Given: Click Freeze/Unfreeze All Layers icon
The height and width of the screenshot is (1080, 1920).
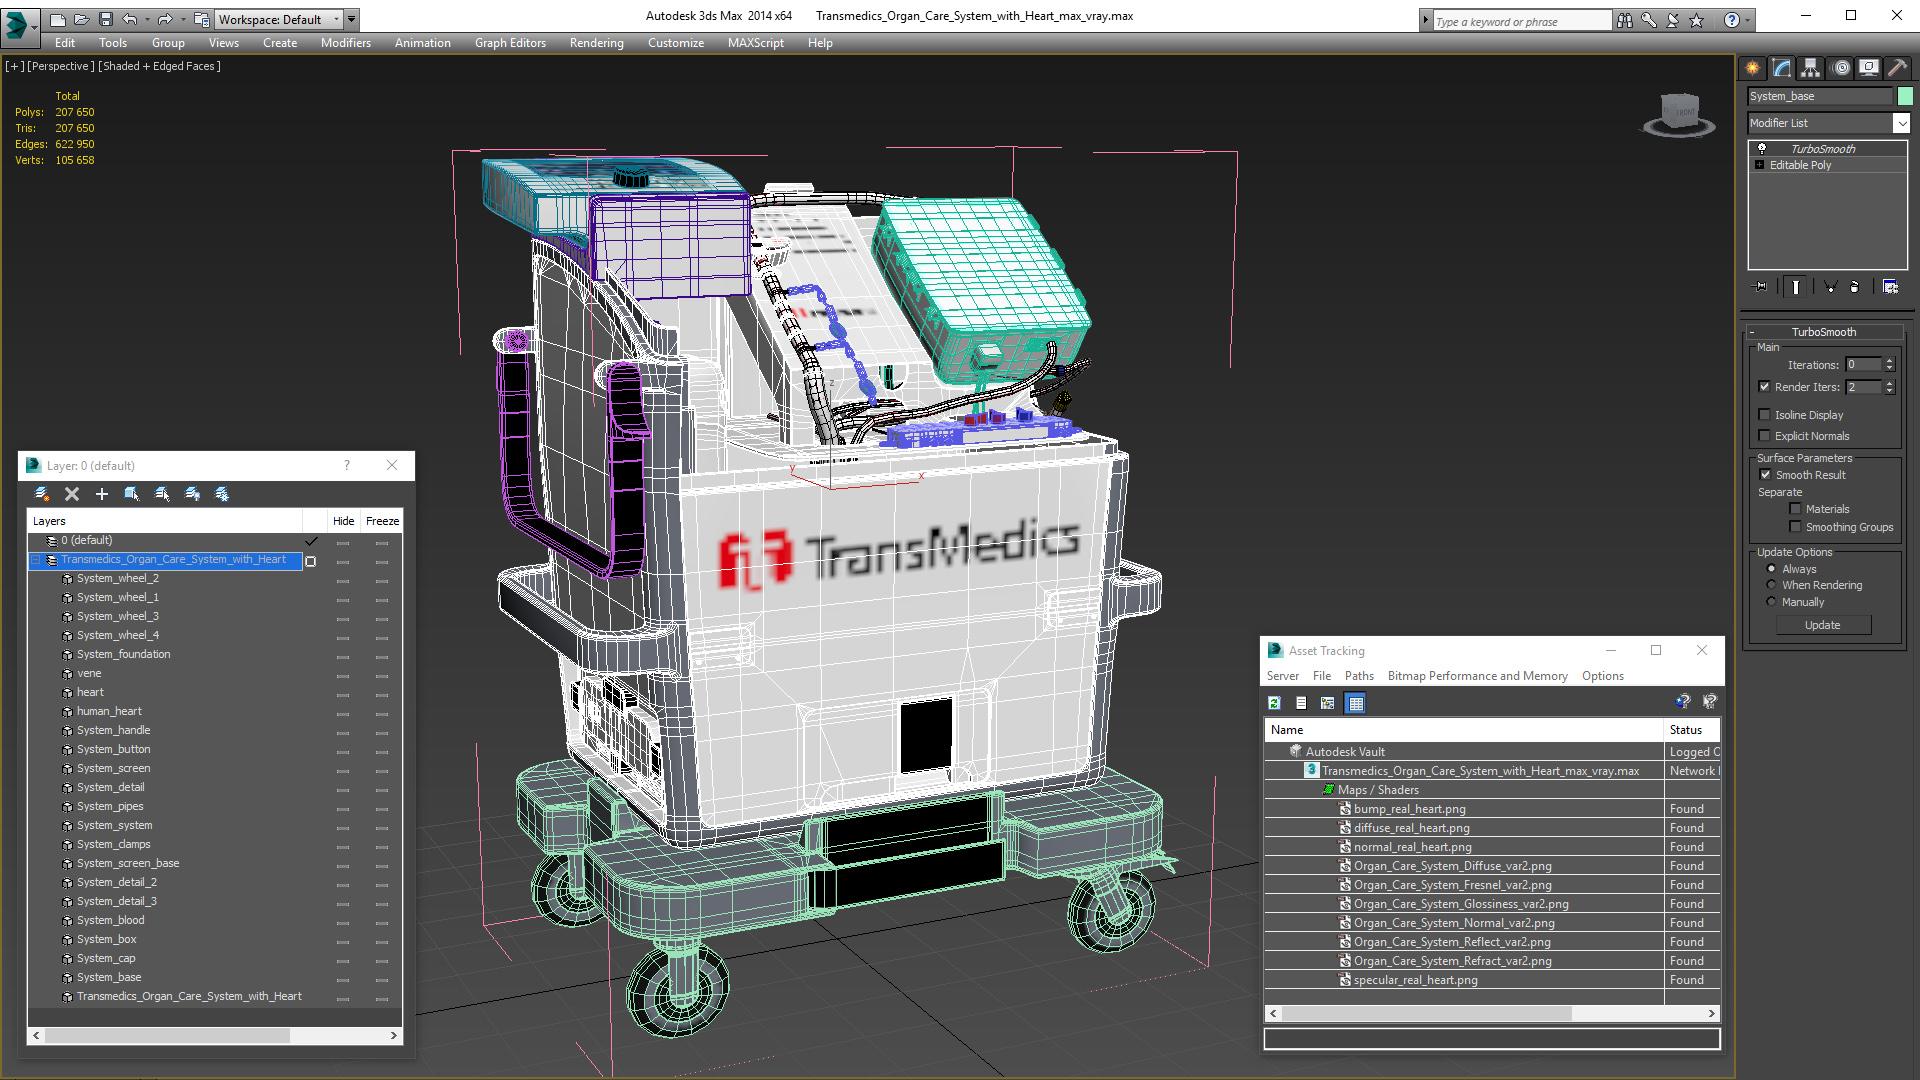Looking at the screenshot, I should (222, 494).
